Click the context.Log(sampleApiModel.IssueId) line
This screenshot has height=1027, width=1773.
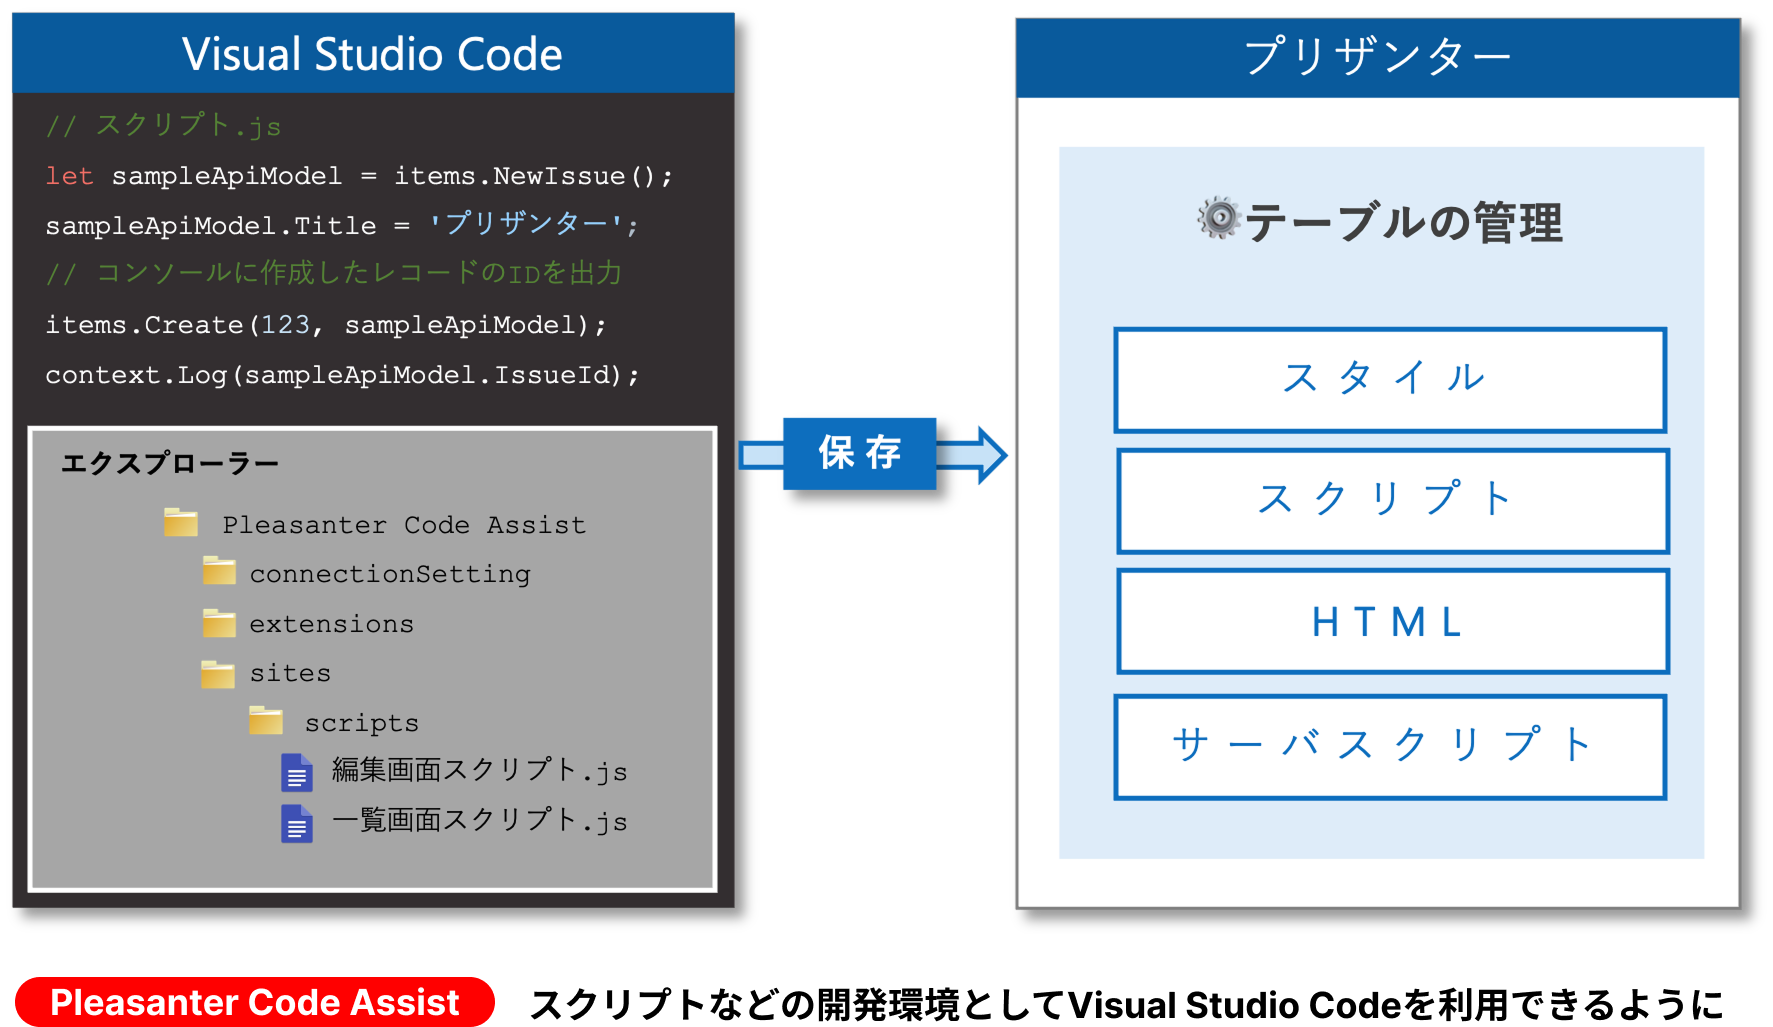click(342, 375)
